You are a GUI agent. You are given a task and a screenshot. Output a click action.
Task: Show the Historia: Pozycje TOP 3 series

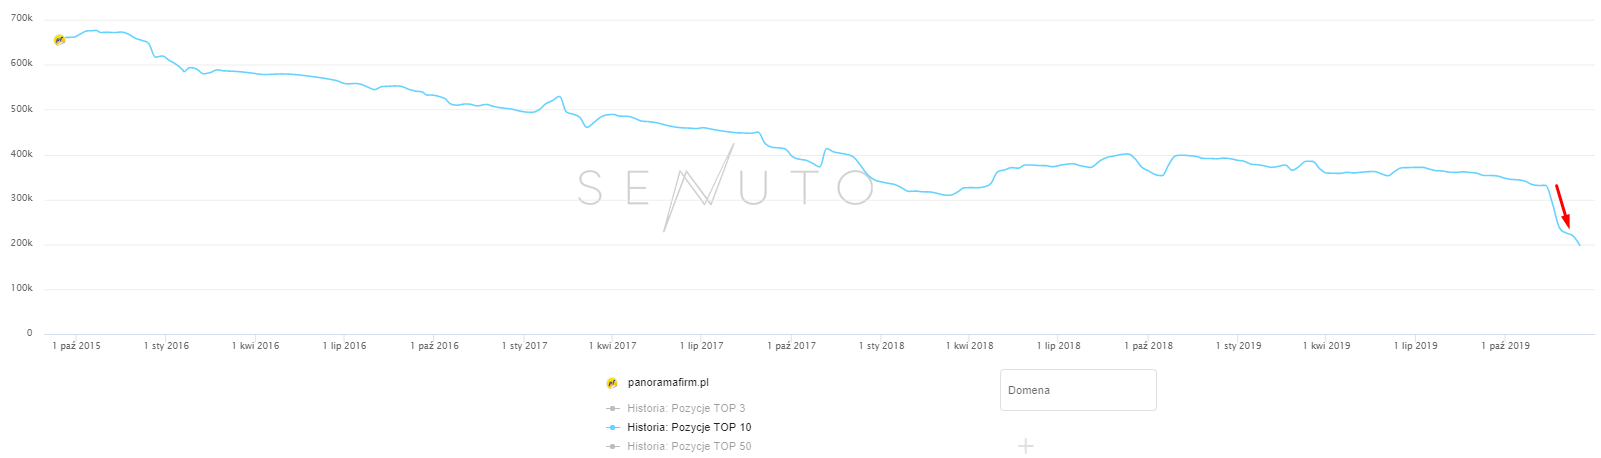click(686, 409)
